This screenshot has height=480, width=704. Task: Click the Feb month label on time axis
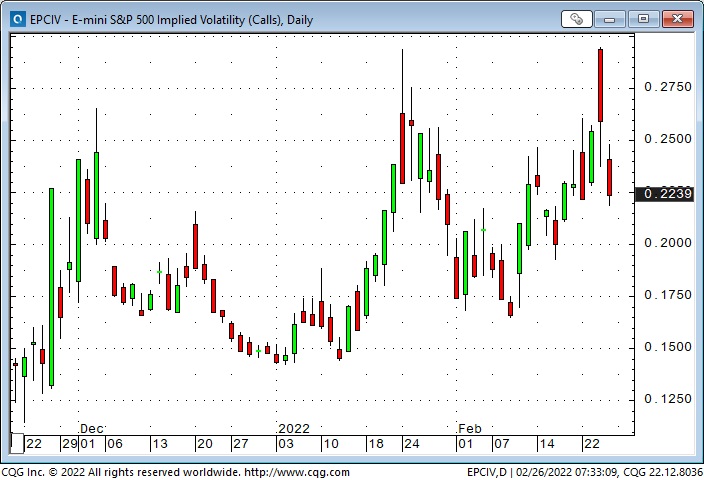[470, 429]
